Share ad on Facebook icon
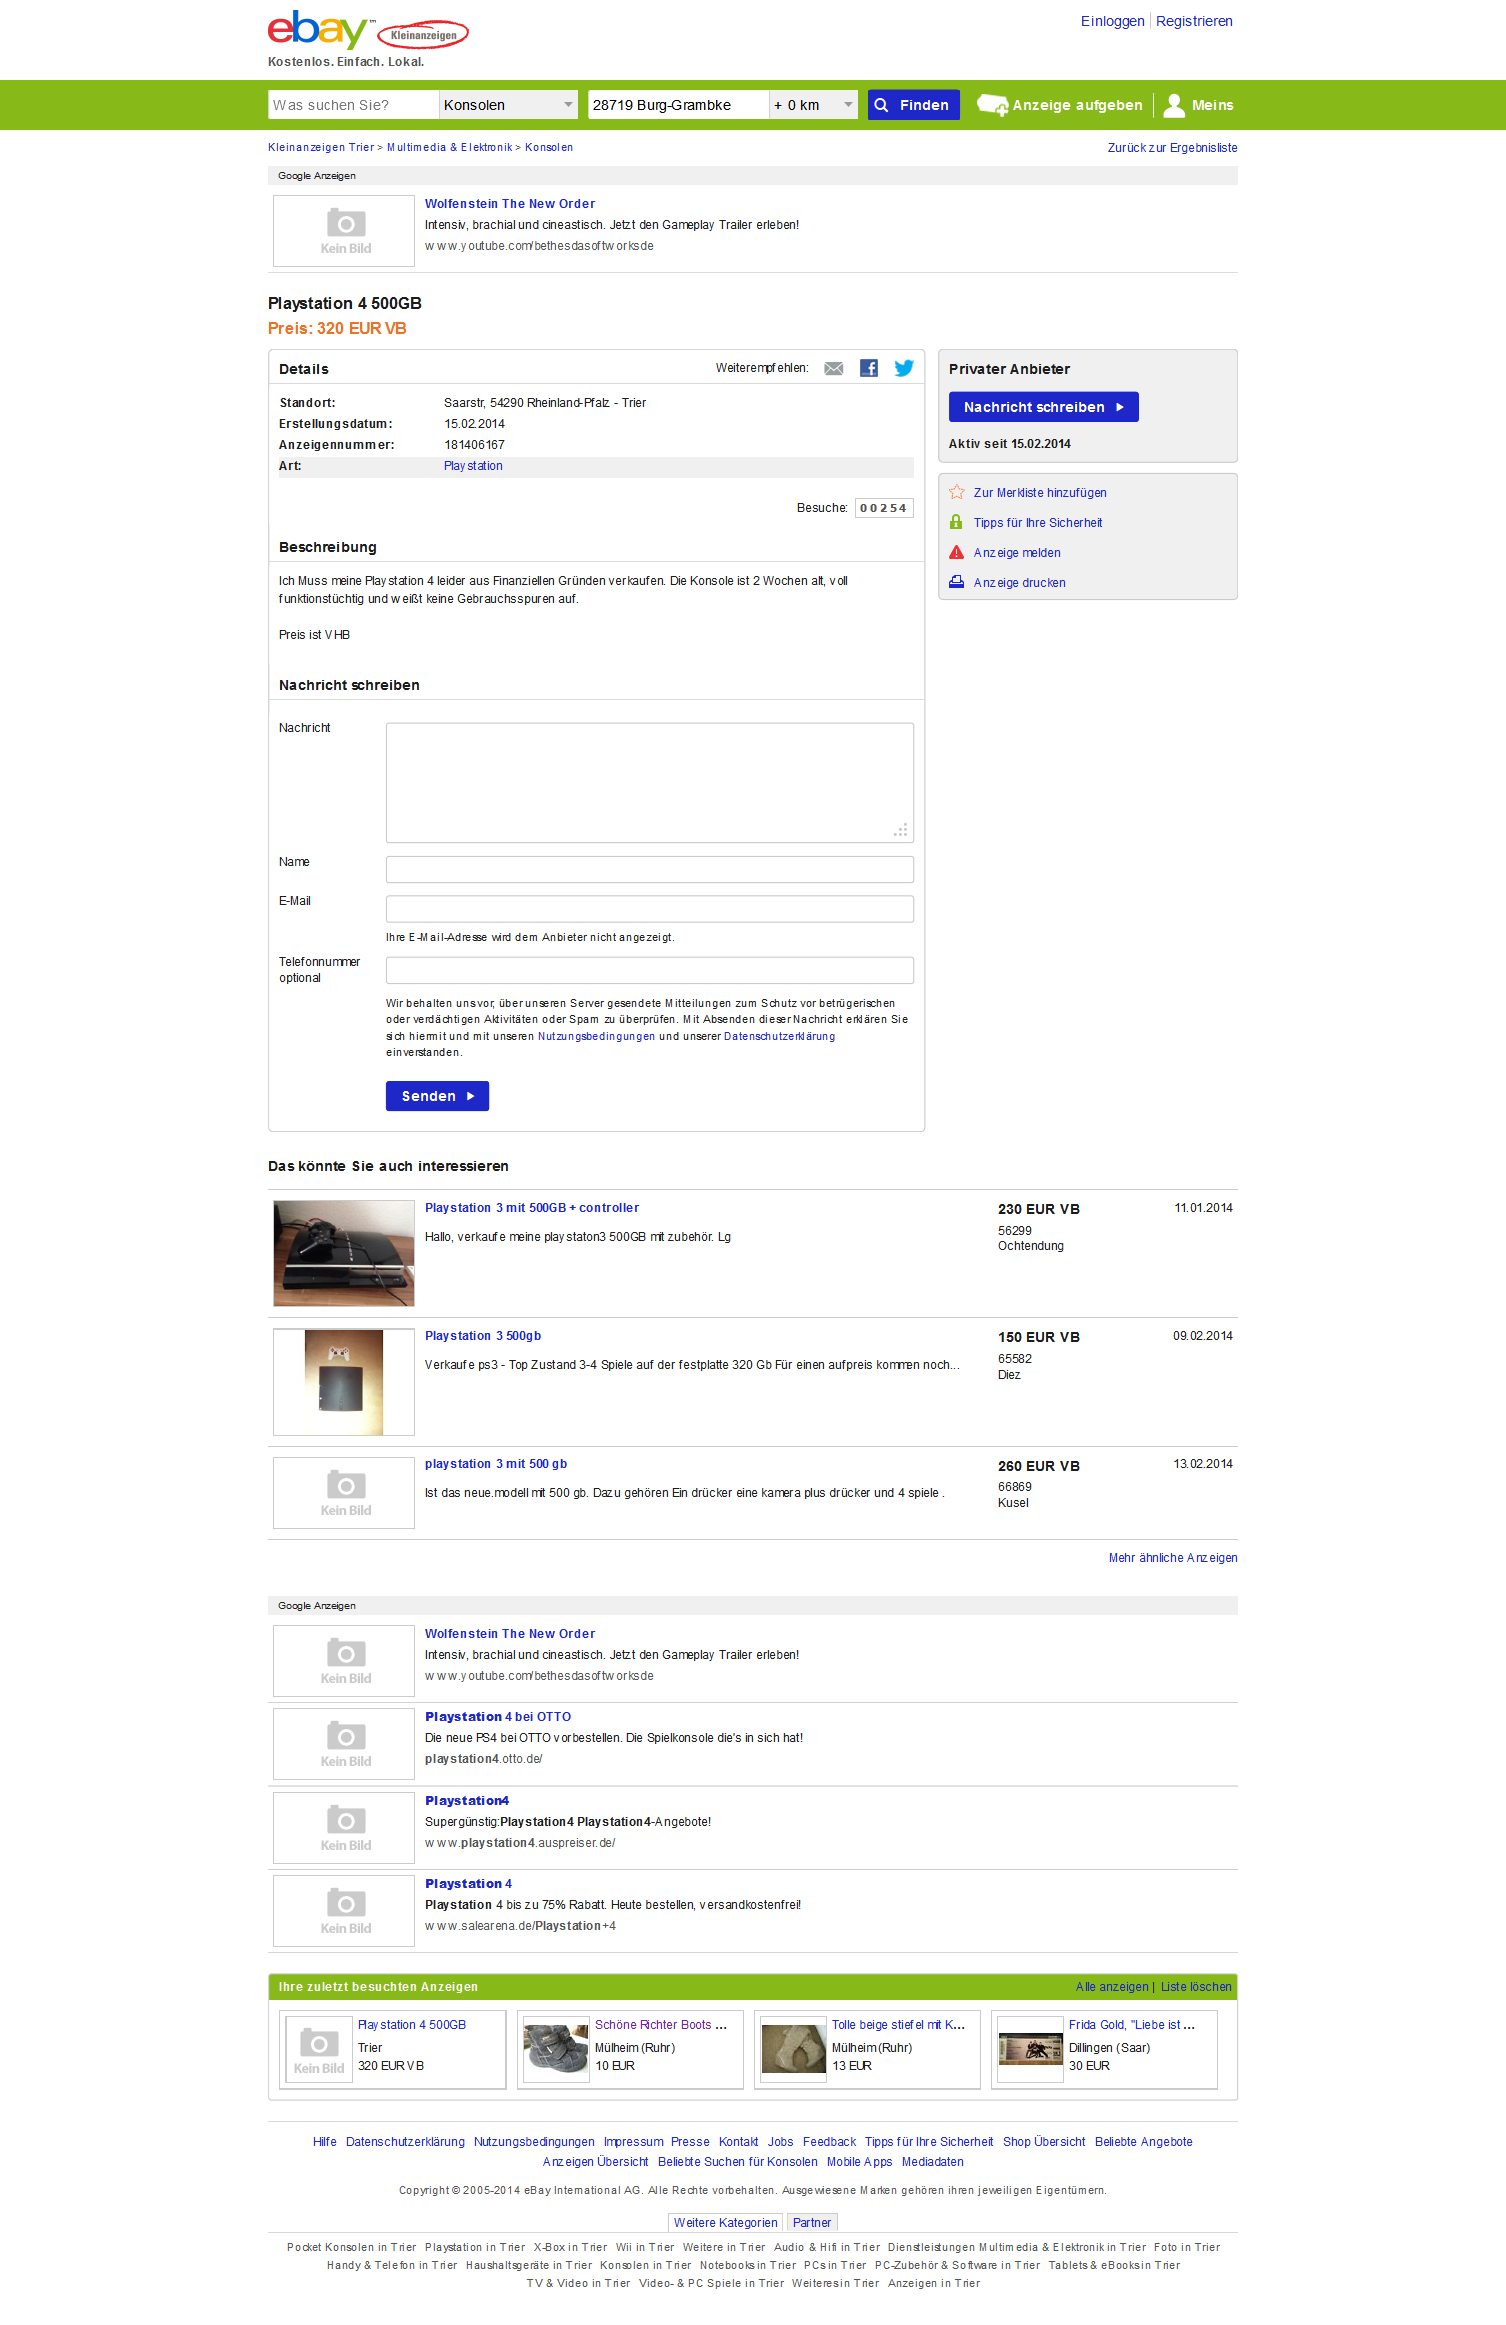 [869, 368]
